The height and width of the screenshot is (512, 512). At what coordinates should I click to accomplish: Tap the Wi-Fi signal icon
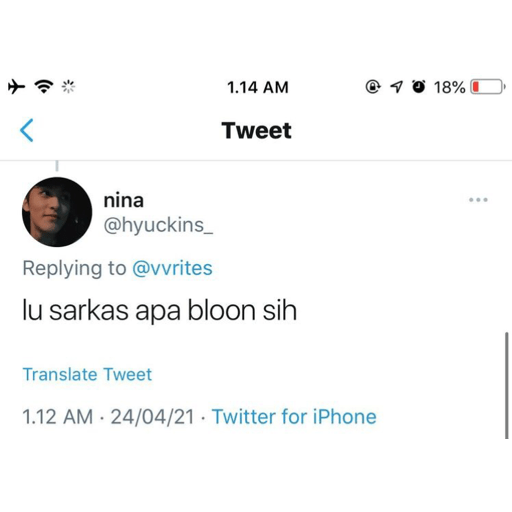point(44,87)
